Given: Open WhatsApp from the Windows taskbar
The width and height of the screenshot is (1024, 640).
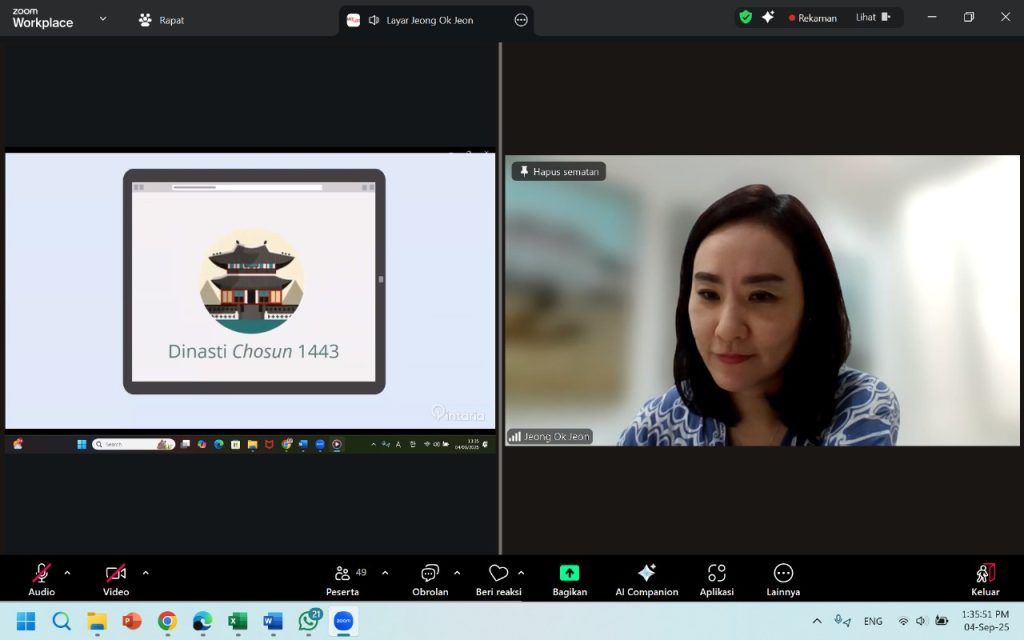Looking at the screenshot, I should [309, 621].
